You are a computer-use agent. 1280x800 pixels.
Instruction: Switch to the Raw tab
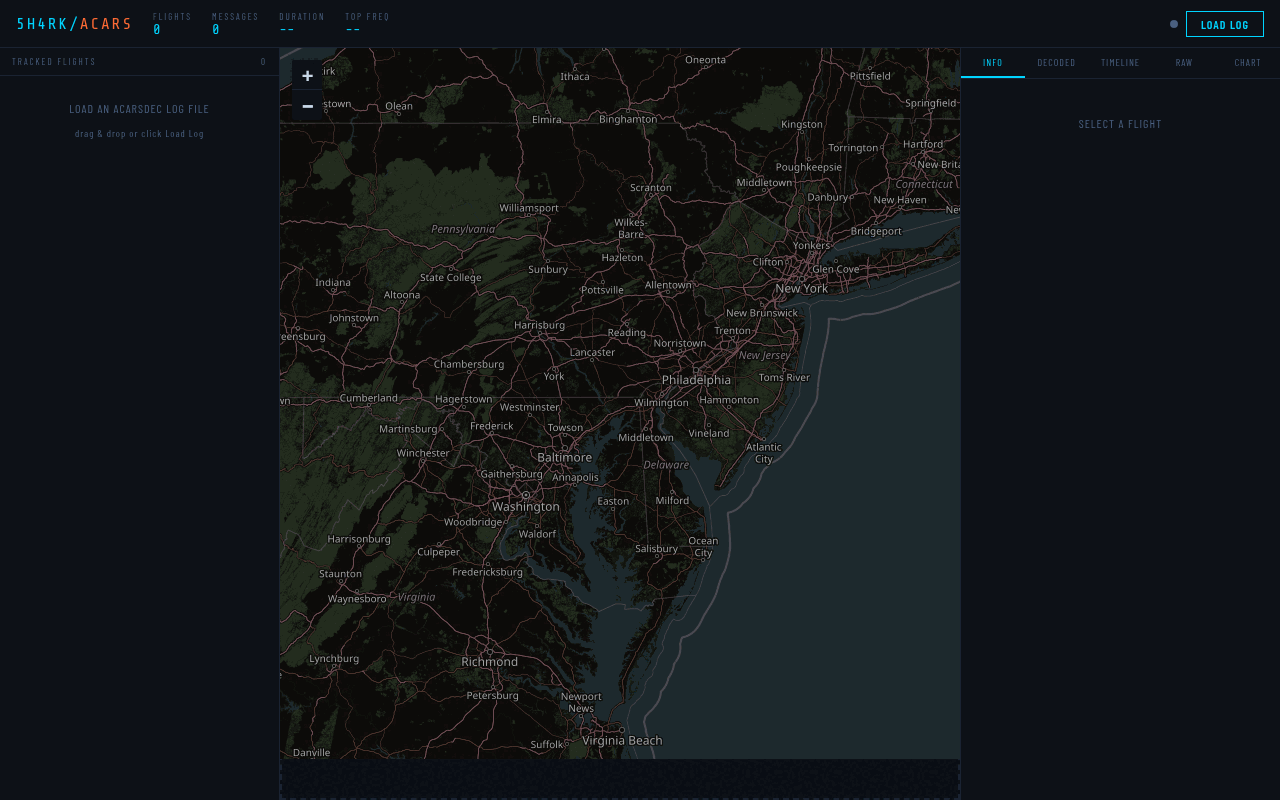pos(1184,62)
